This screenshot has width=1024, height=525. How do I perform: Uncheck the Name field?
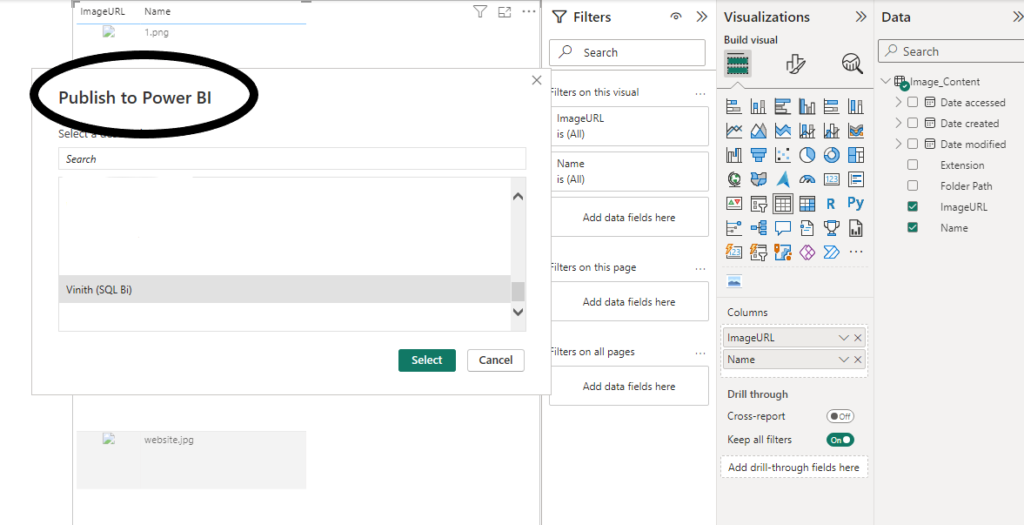(913, 228)
